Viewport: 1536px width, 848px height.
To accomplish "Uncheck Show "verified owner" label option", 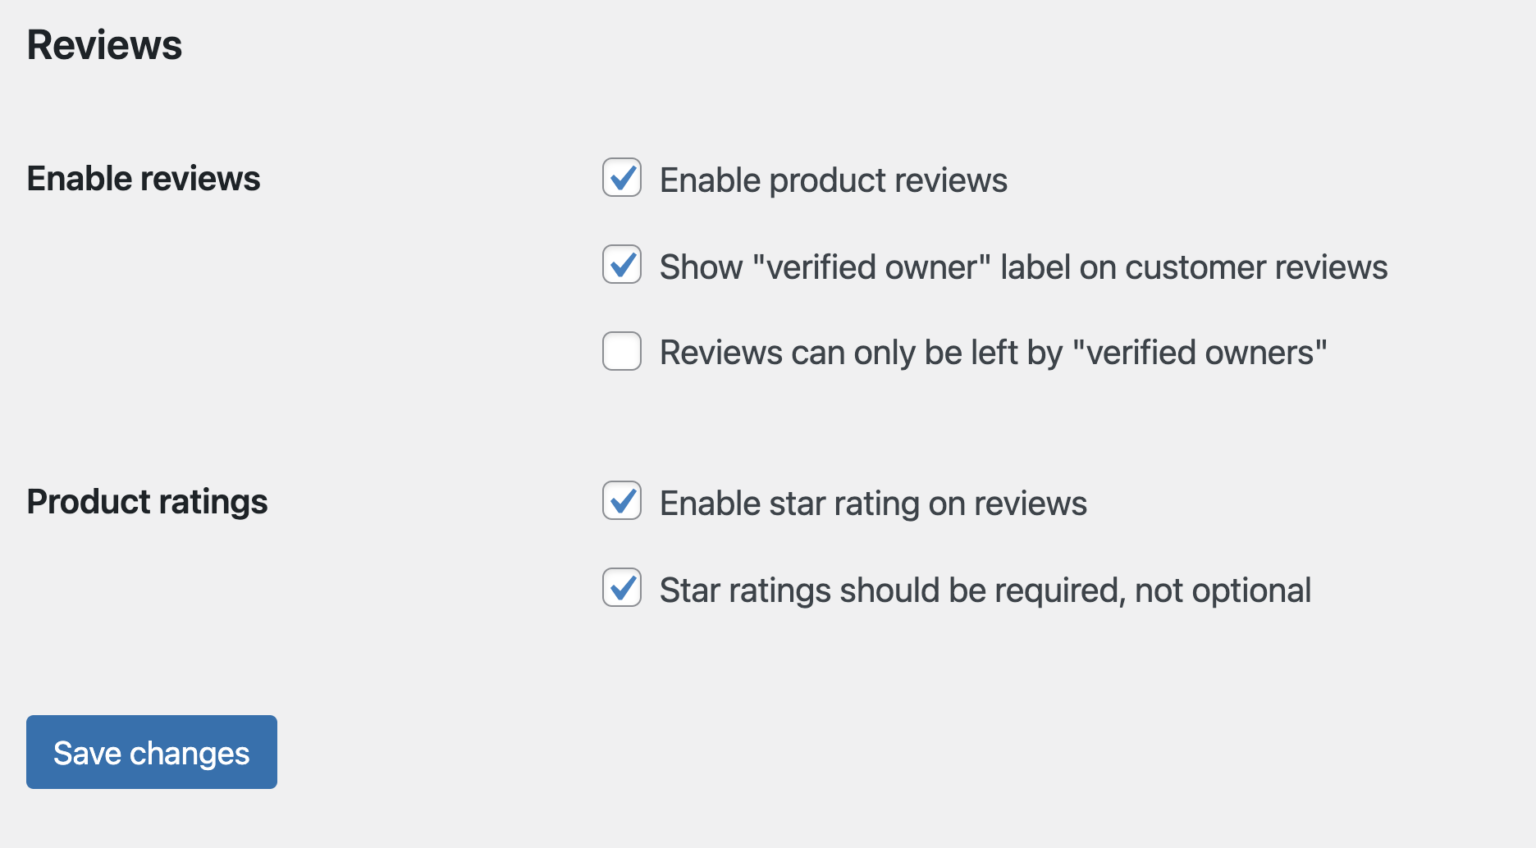I will point(621,265).
